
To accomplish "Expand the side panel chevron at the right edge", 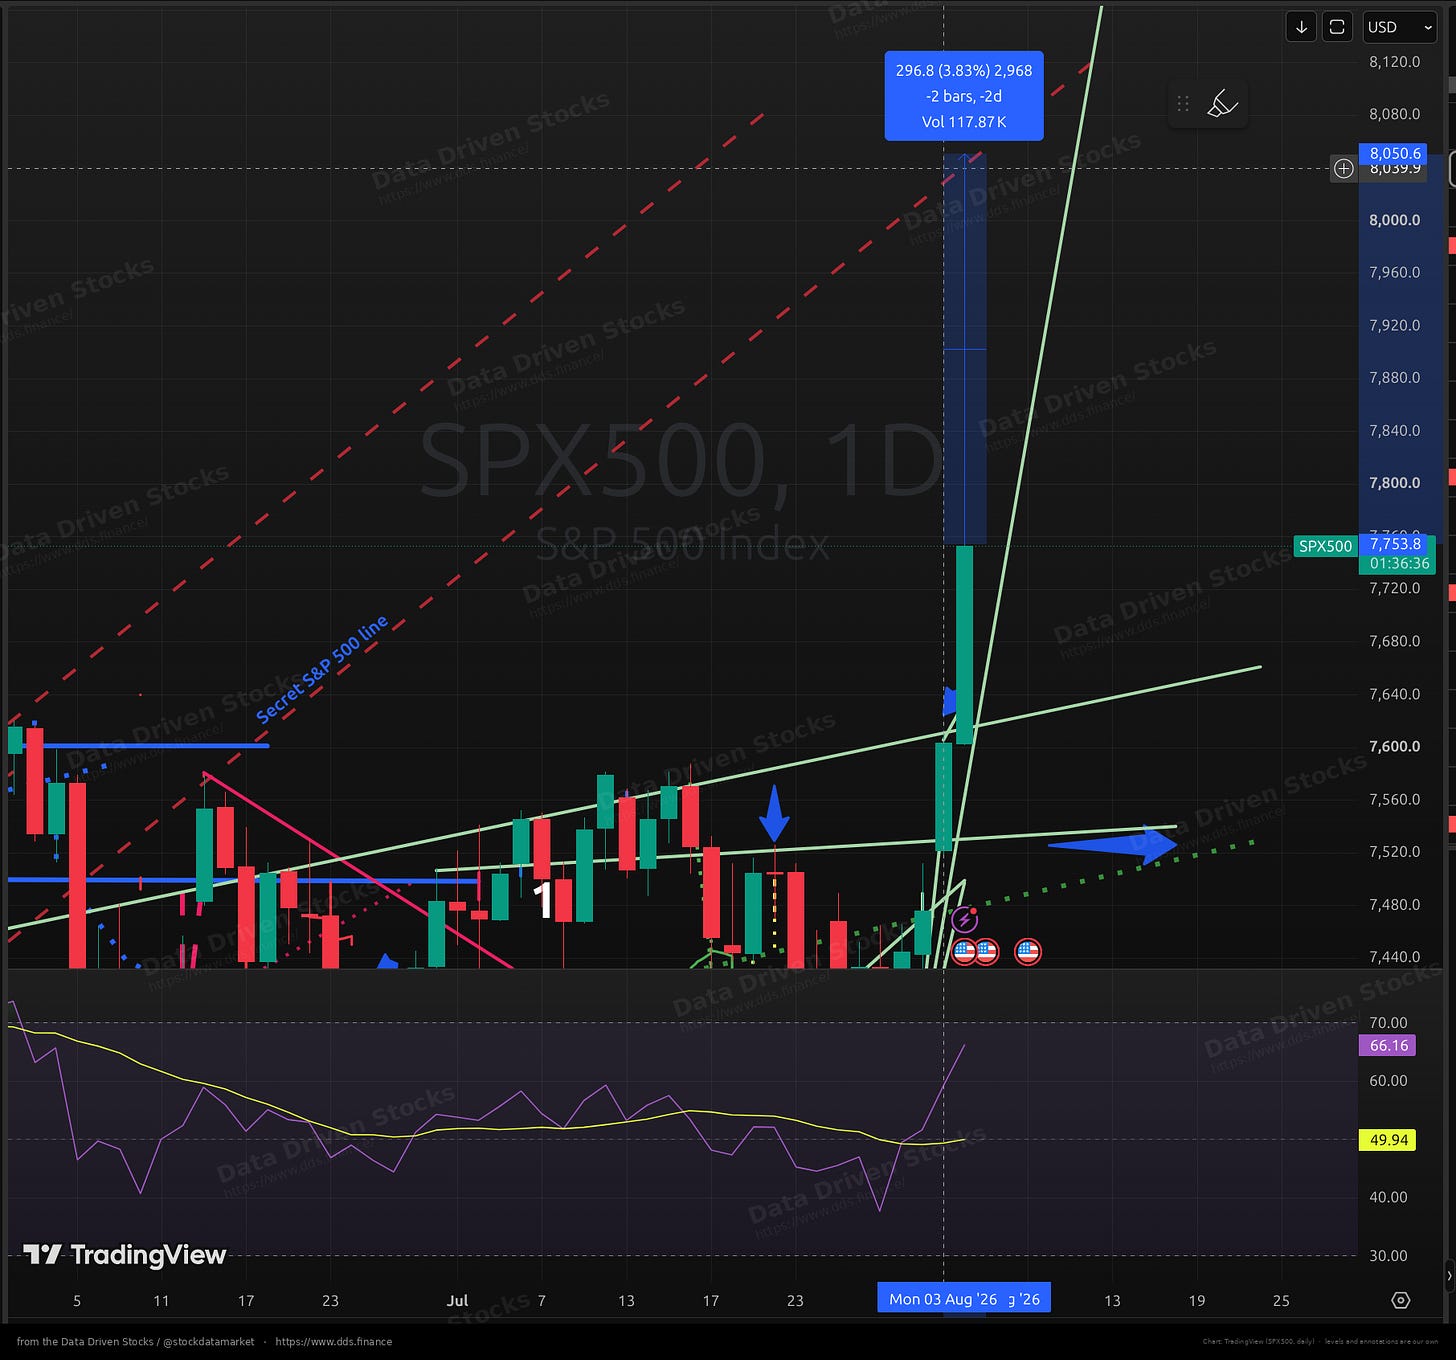I will point(1451,1275).
